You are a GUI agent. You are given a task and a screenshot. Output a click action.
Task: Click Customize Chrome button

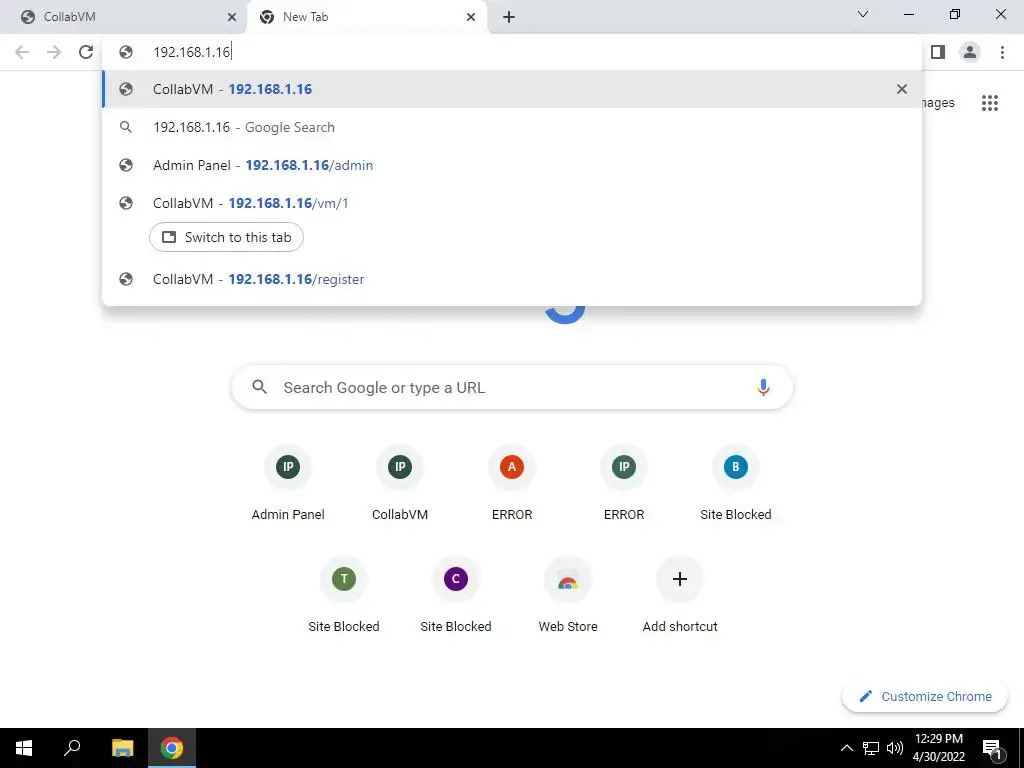[925, 696]
